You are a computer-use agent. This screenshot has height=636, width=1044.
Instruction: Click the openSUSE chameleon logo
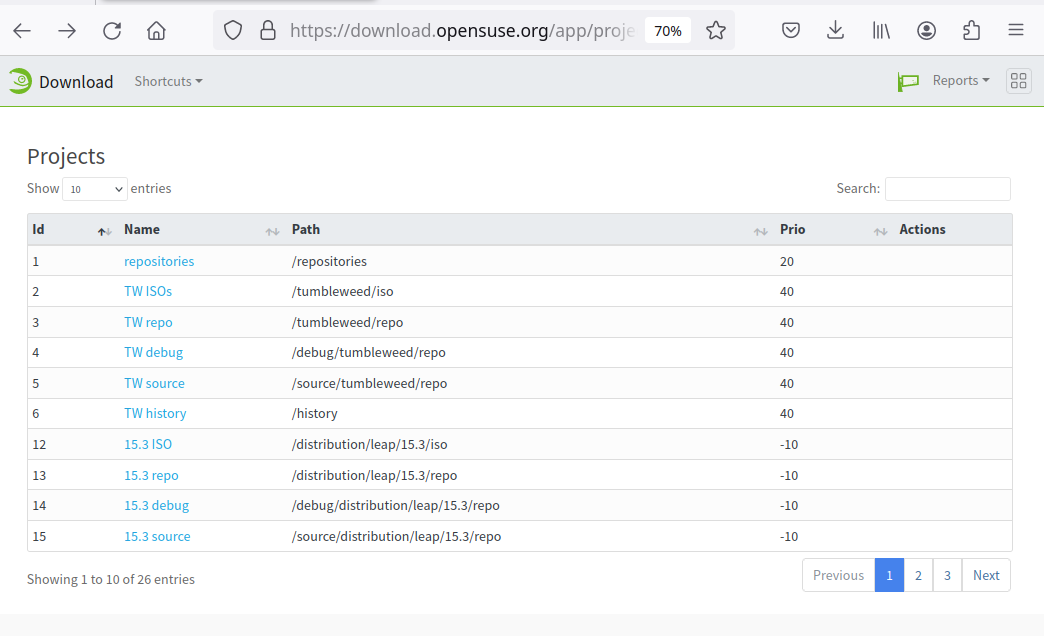(20, 81)
